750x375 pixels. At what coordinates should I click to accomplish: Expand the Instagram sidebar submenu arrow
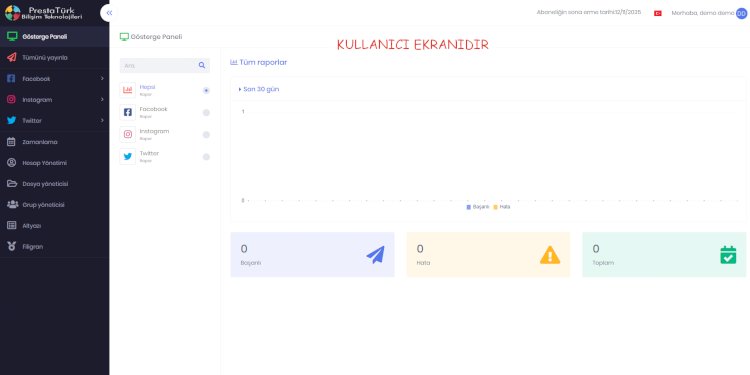coord(102,99)
